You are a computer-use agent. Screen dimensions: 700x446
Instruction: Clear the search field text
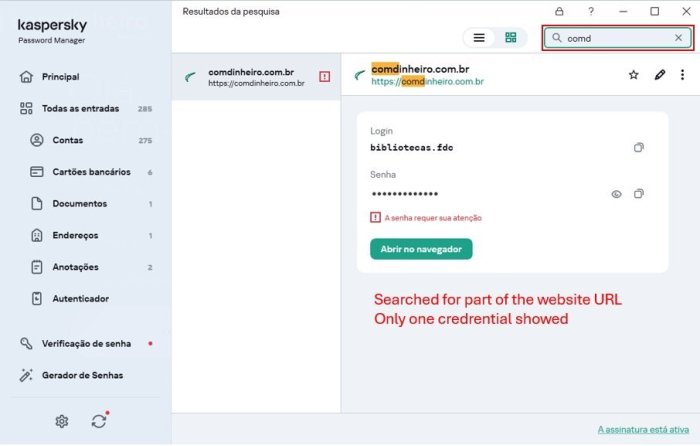tap(679, 38)
